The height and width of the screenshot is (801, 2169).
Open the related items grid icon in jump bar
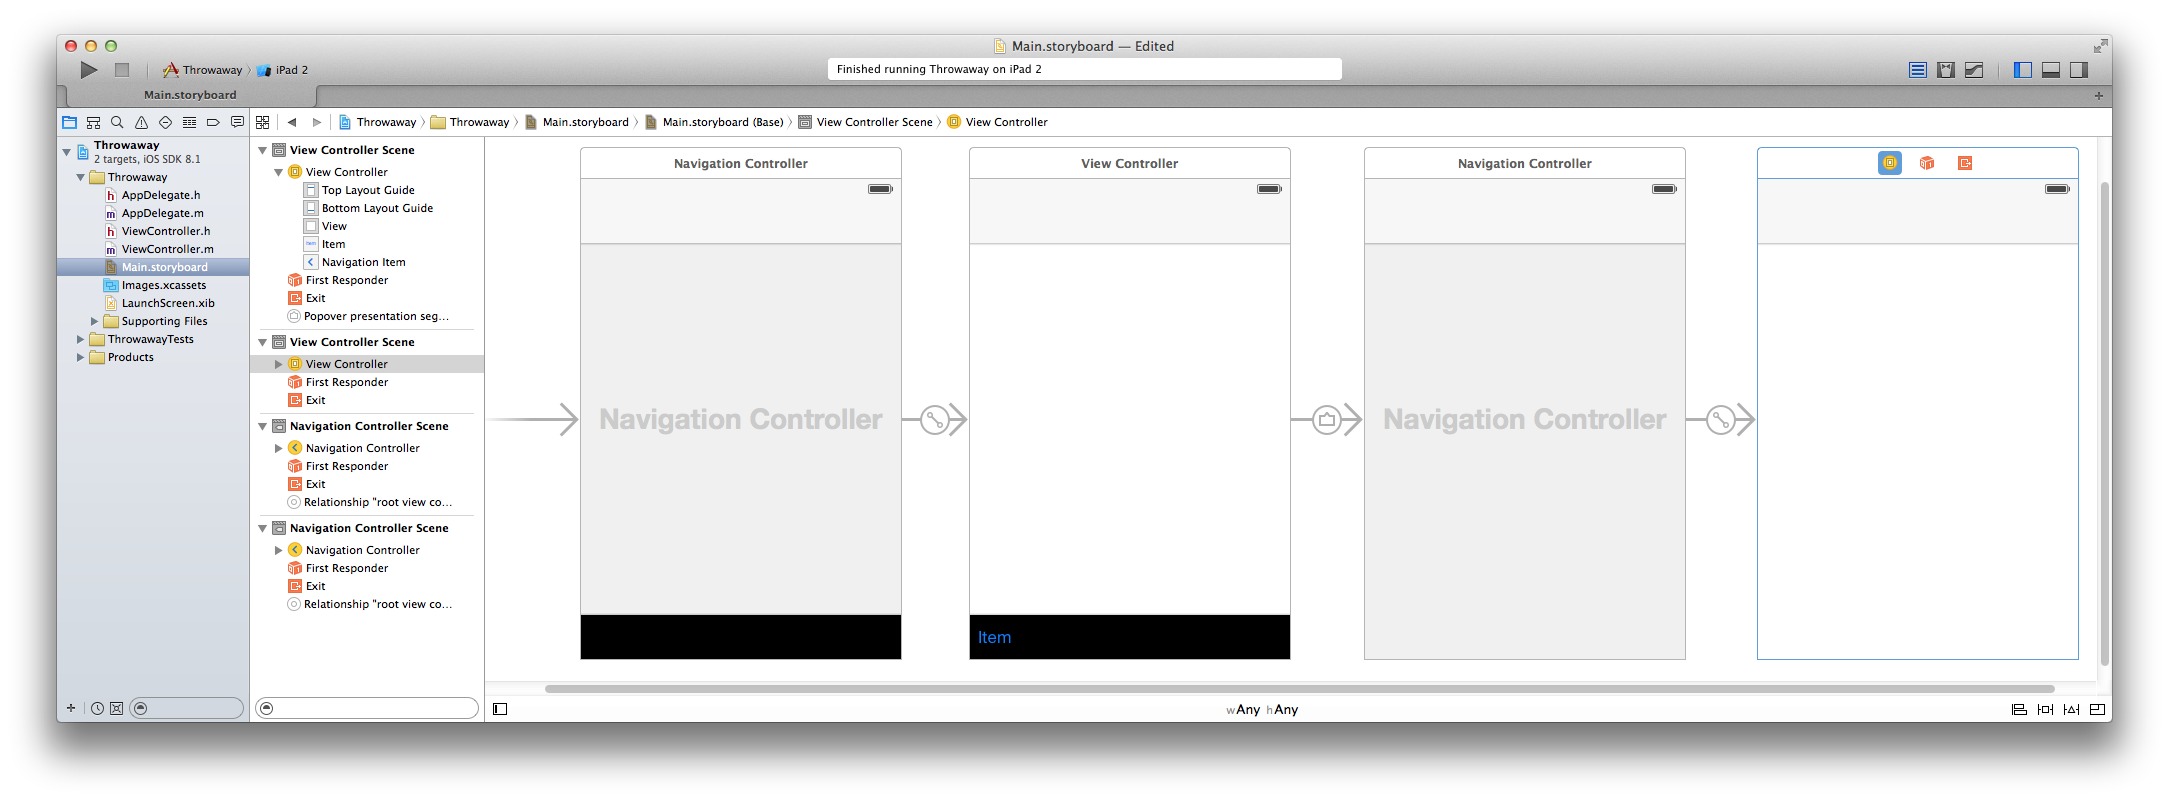(x=263, y=122)
